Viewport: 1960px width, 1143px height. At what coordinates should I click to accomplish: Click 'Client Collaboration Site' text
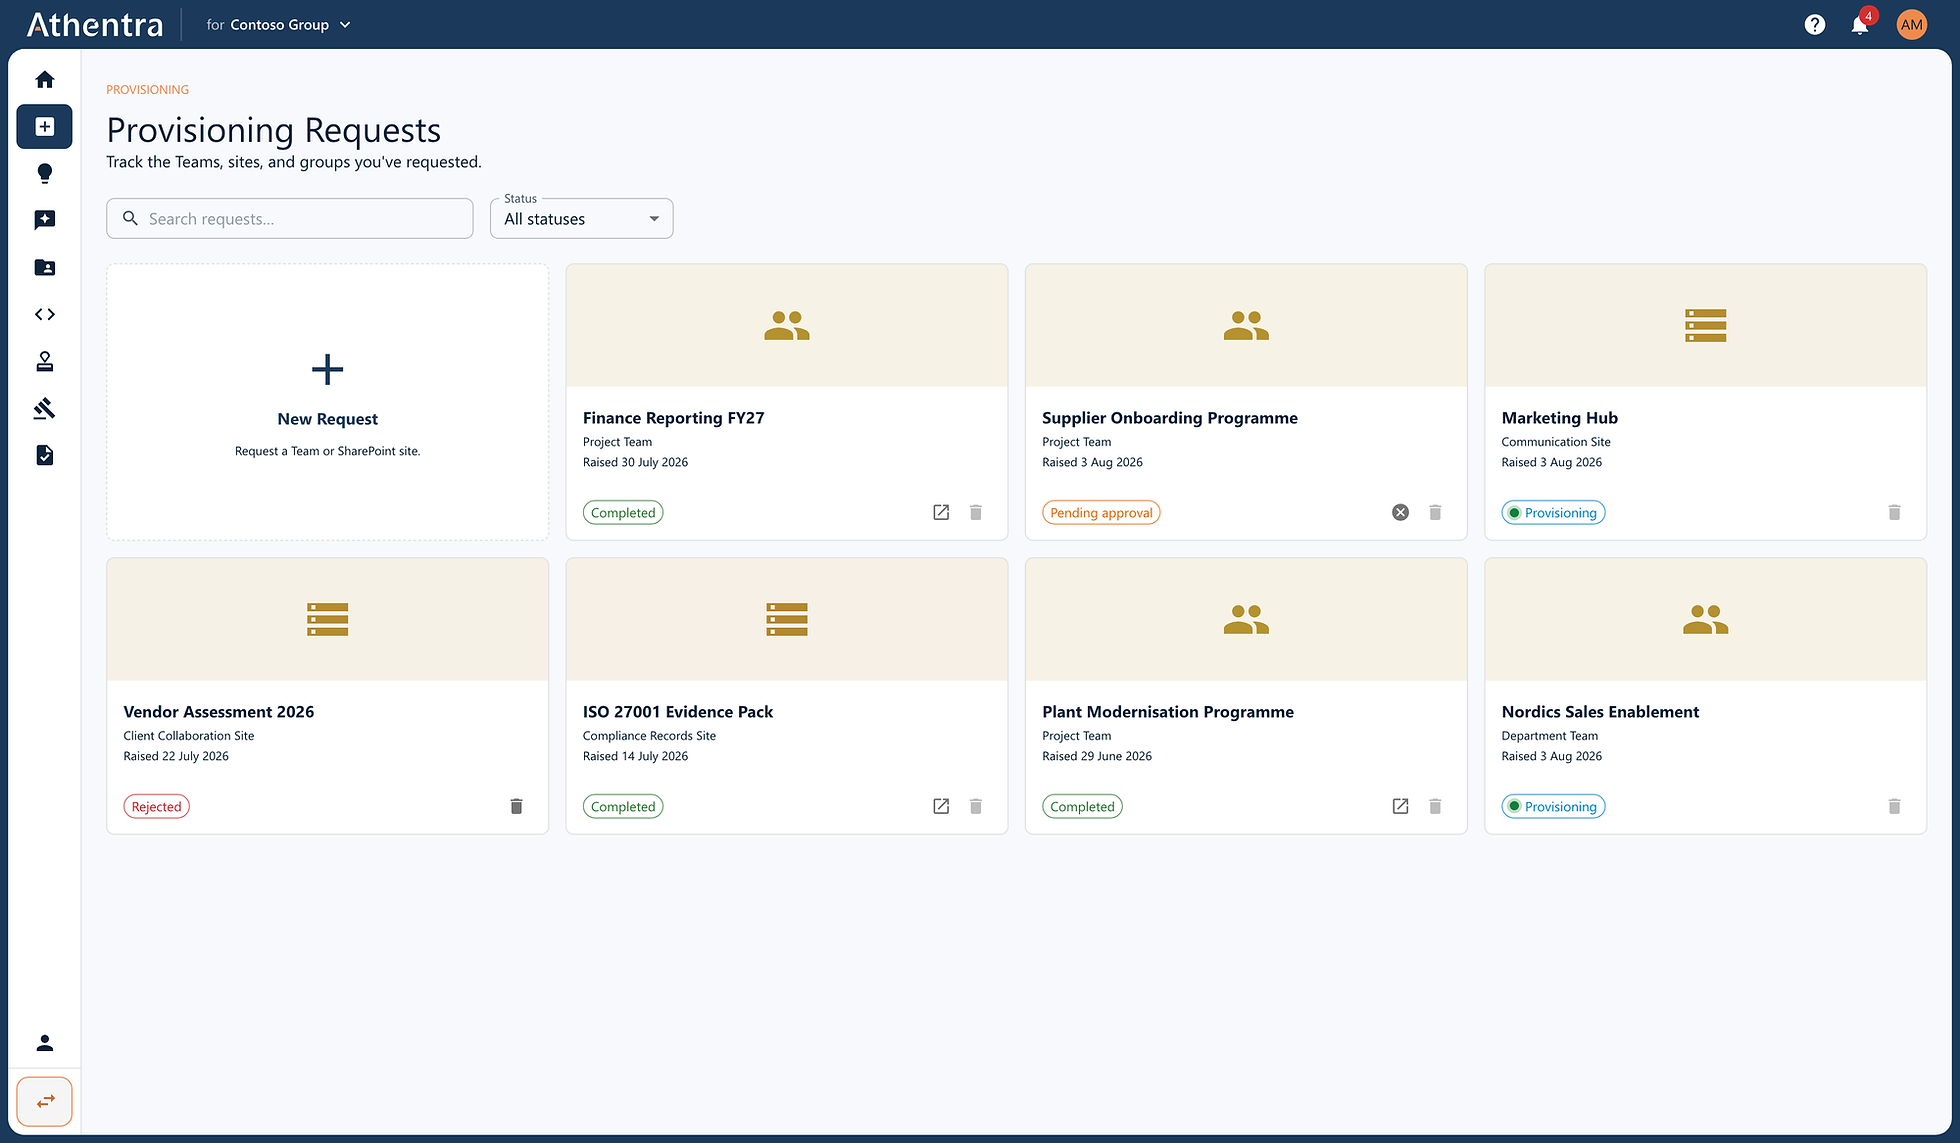[189, 736]
